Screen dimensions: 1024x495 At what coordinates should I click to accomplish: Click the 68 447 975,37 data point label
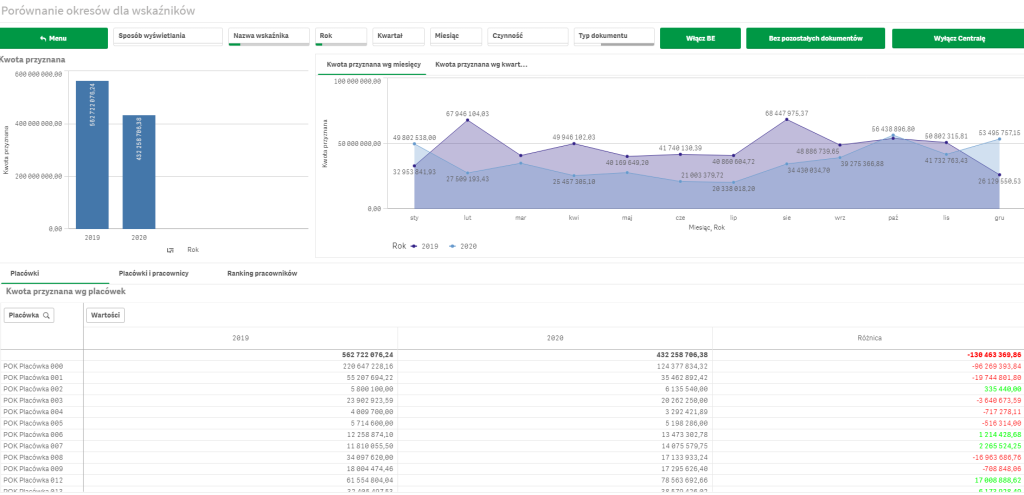786,114
